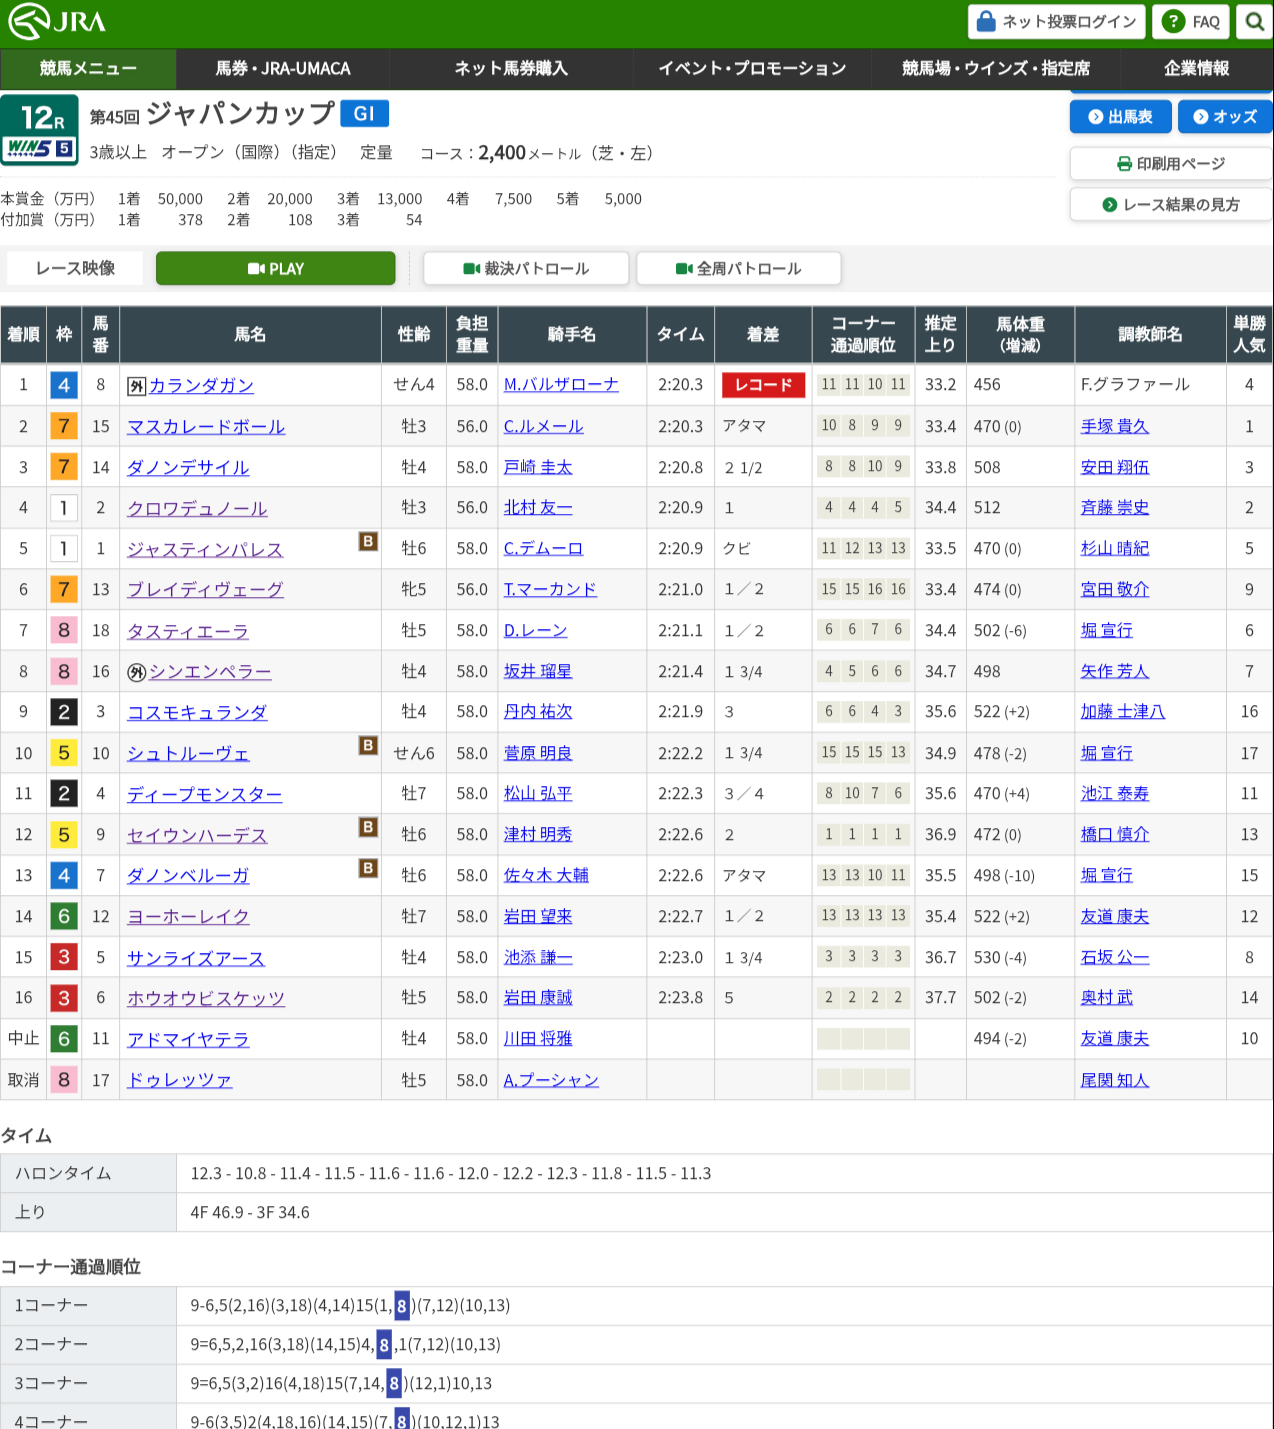The image size is (1274, 1429).
Task: Click 出馬表 blue button
Action: pos(1120,117)
